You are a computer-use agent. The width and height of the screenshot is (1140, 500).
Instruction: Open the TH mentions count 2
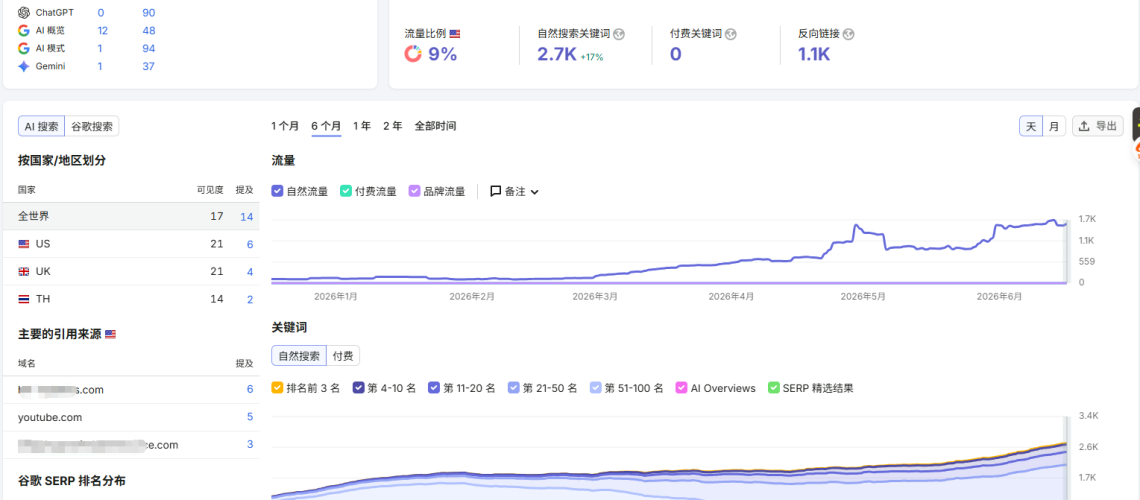click(250, 299)
